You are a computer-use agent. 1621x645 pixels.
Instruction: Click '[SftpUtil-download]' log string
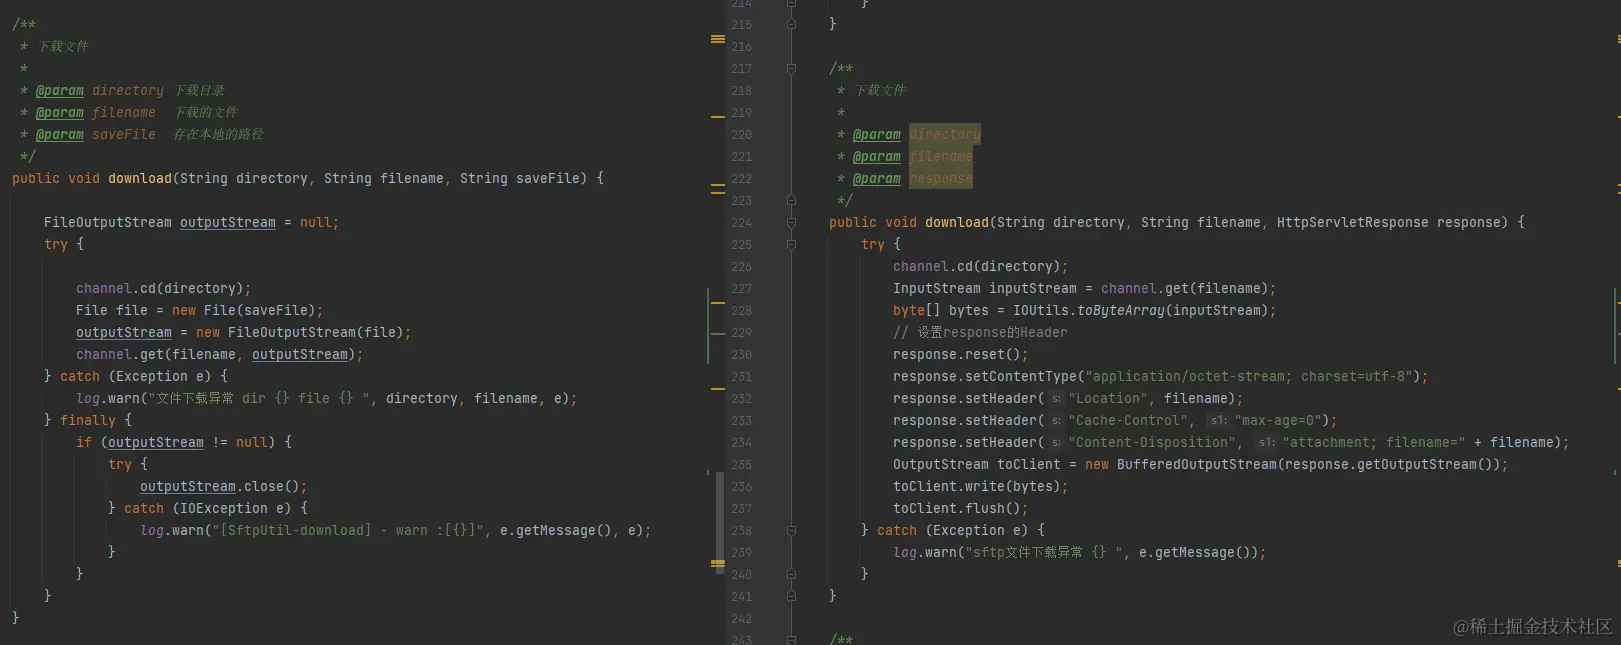click(x=296, y=531)
